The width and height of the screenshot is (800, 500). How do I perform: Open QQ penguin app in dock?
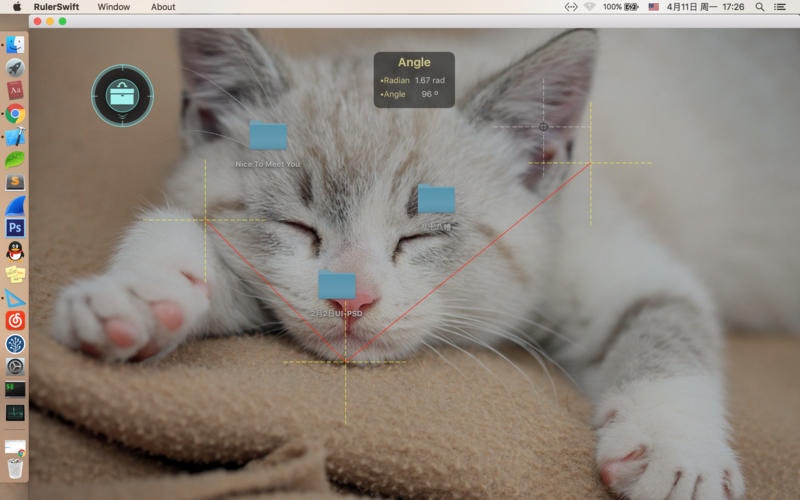click(15, 251)
